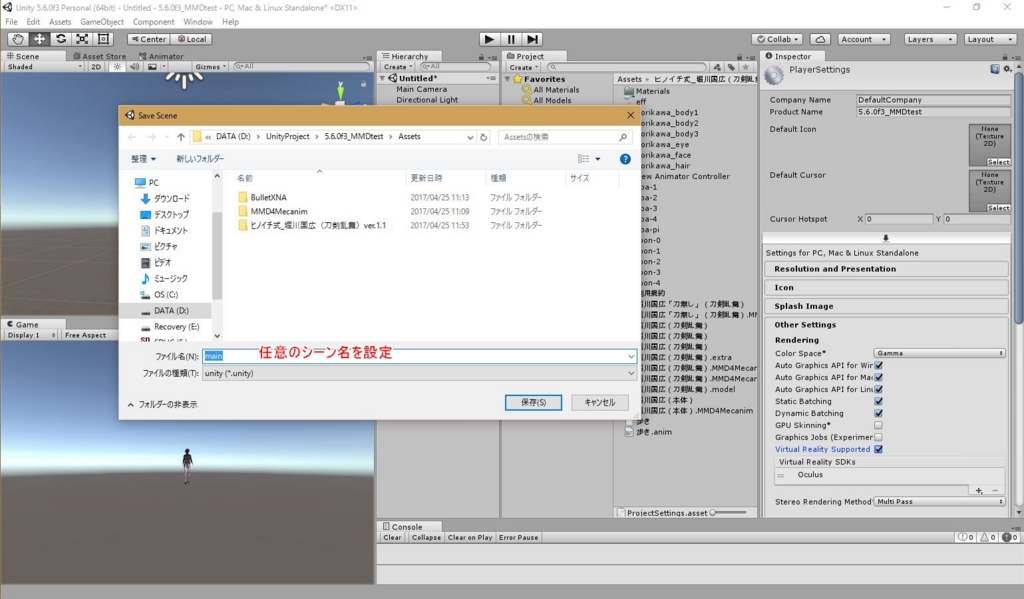Select the Move tool in Unity toolbar
The width and height of the screenshot is (1024, 599).
(x=39, y=39)
